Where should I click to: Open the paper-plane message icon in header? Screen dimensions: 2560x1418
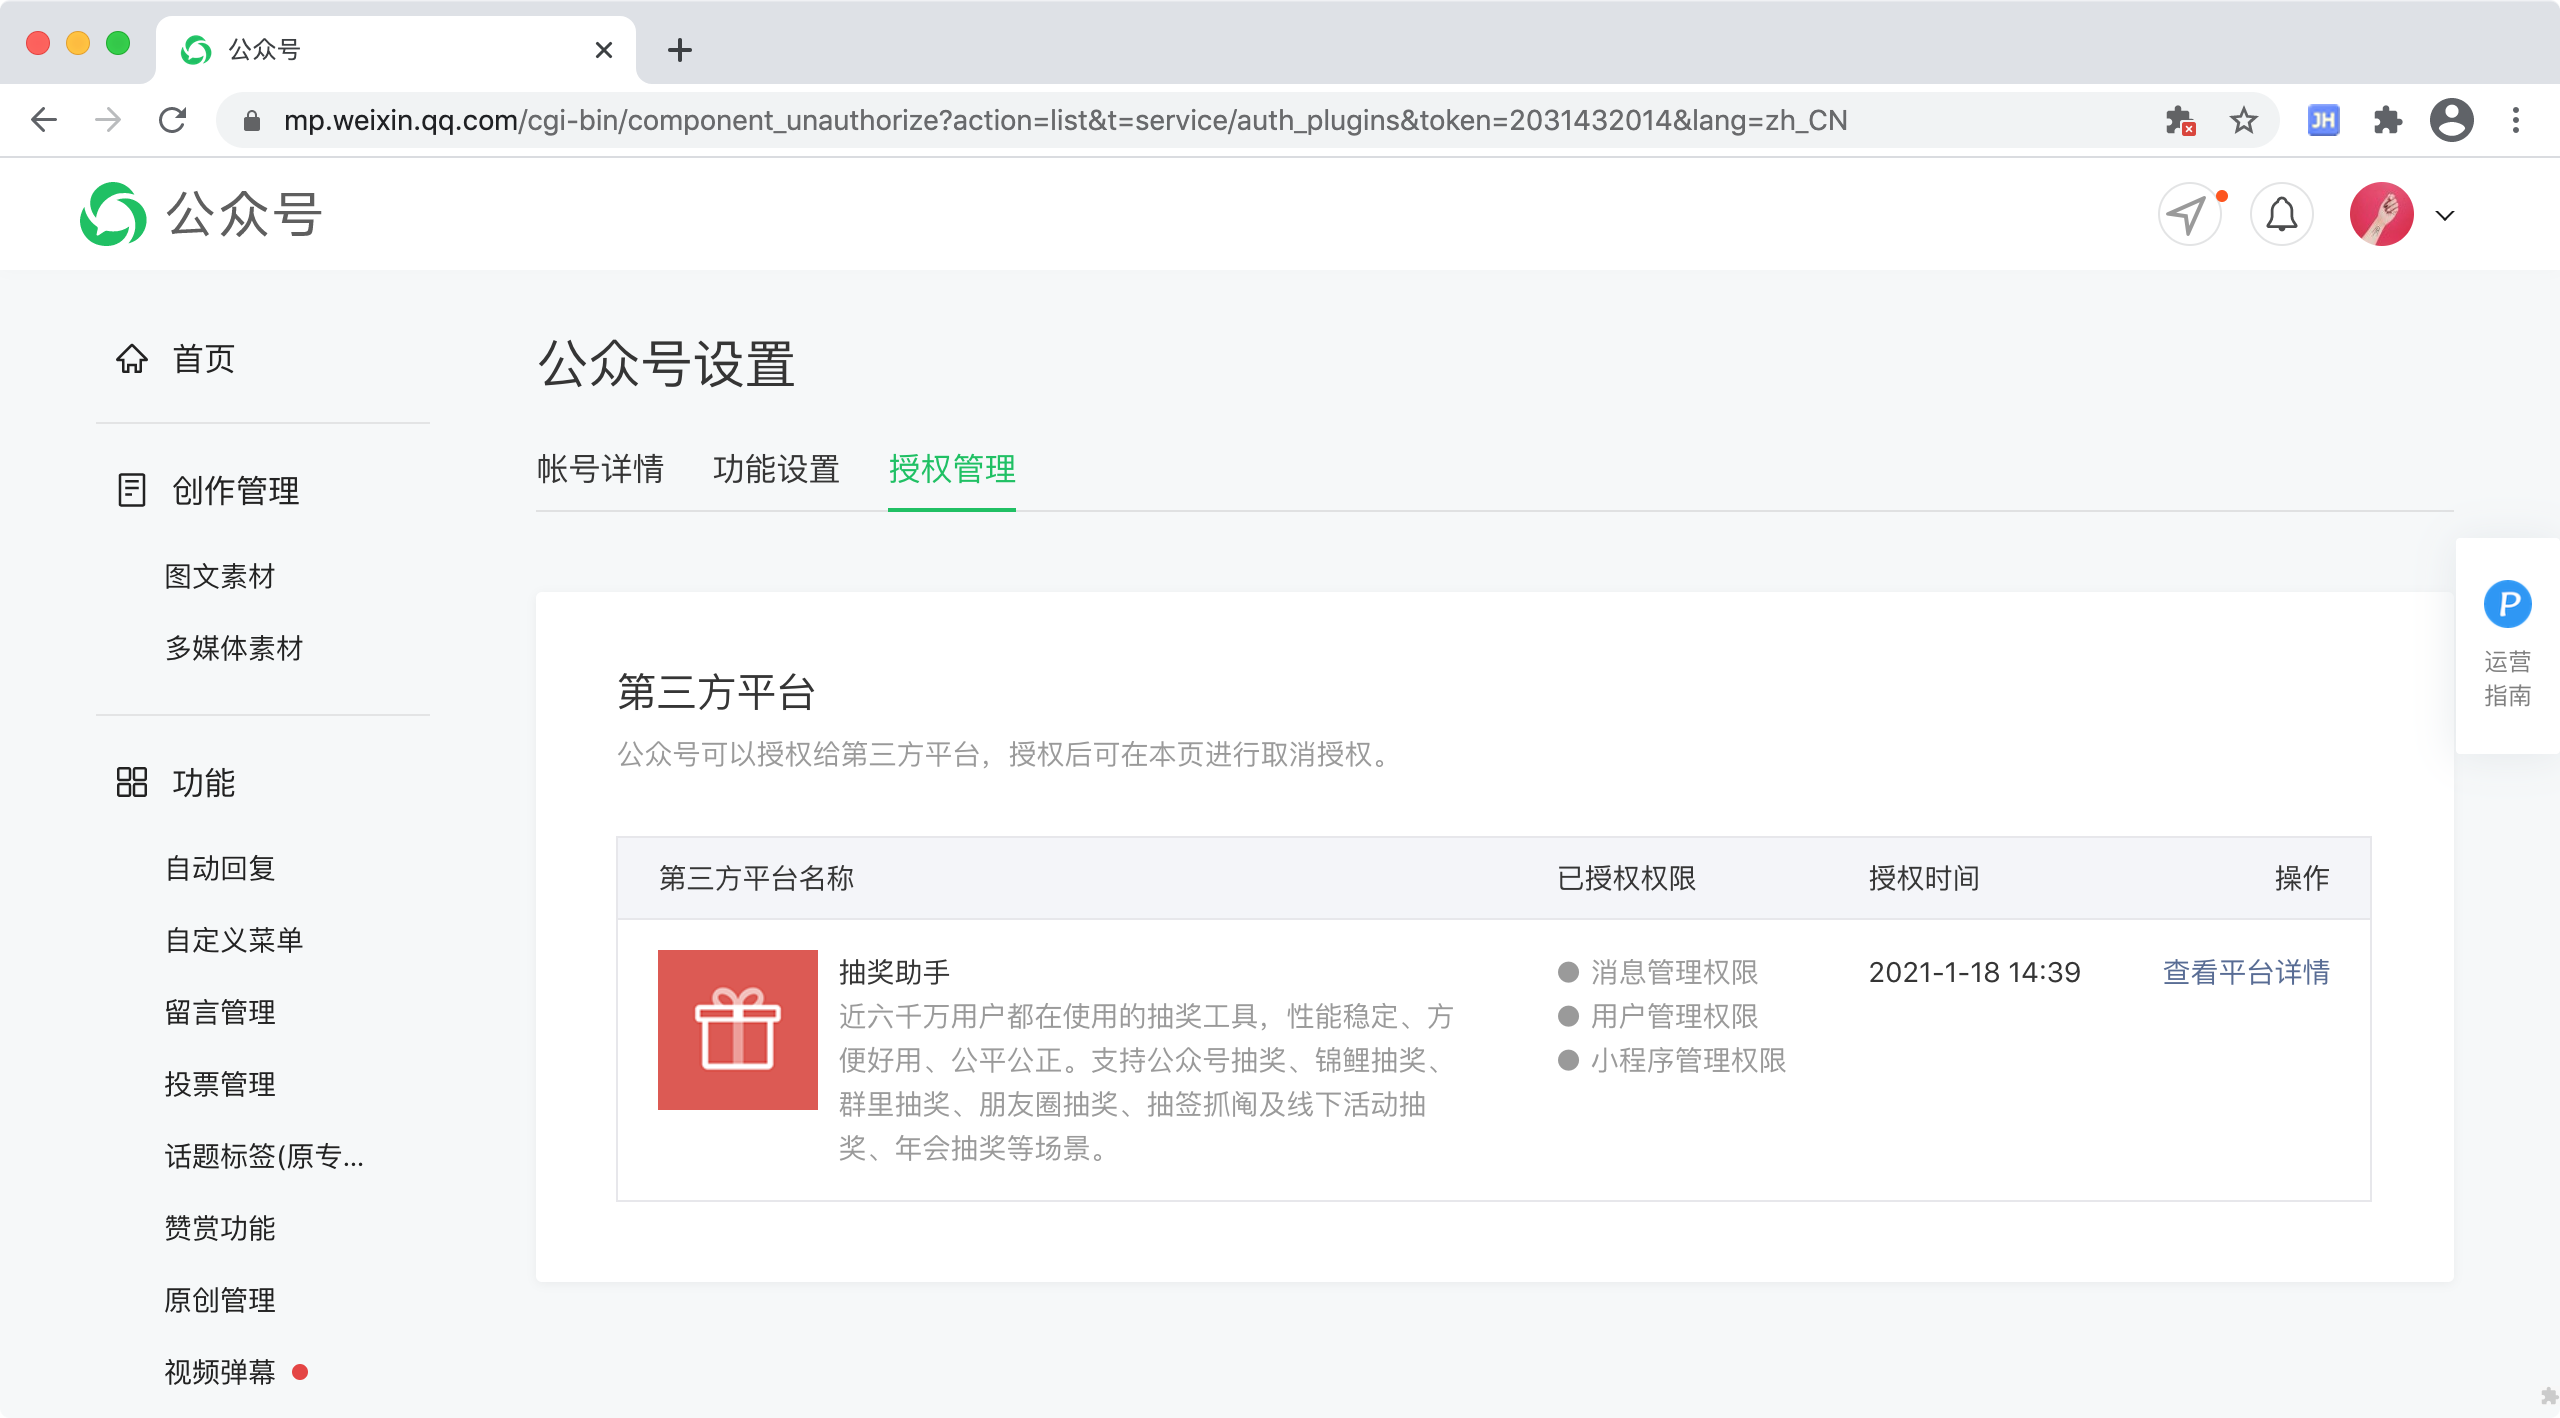[2188, 214]
